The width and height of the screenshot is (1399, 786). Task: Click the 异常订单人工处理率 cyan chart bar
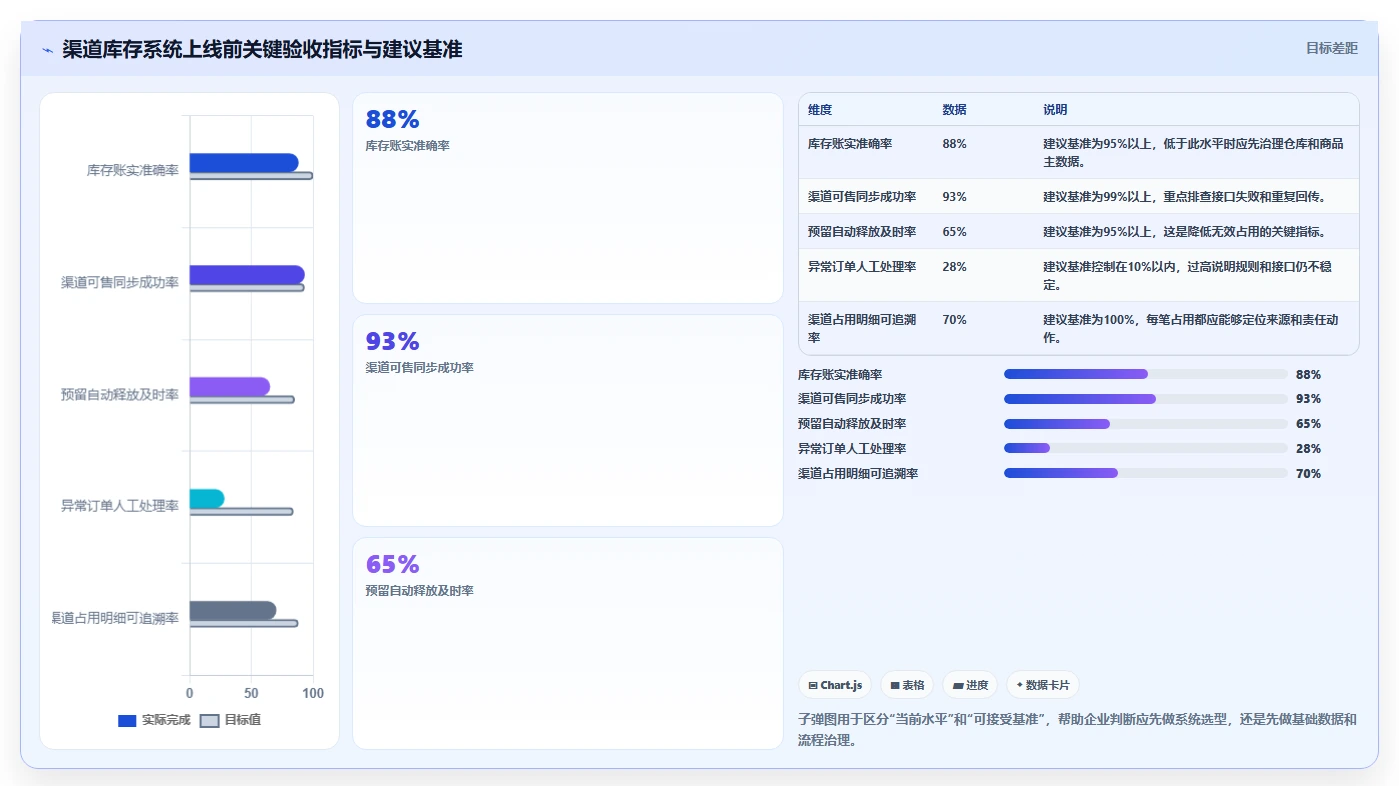[x=207, y=499]
